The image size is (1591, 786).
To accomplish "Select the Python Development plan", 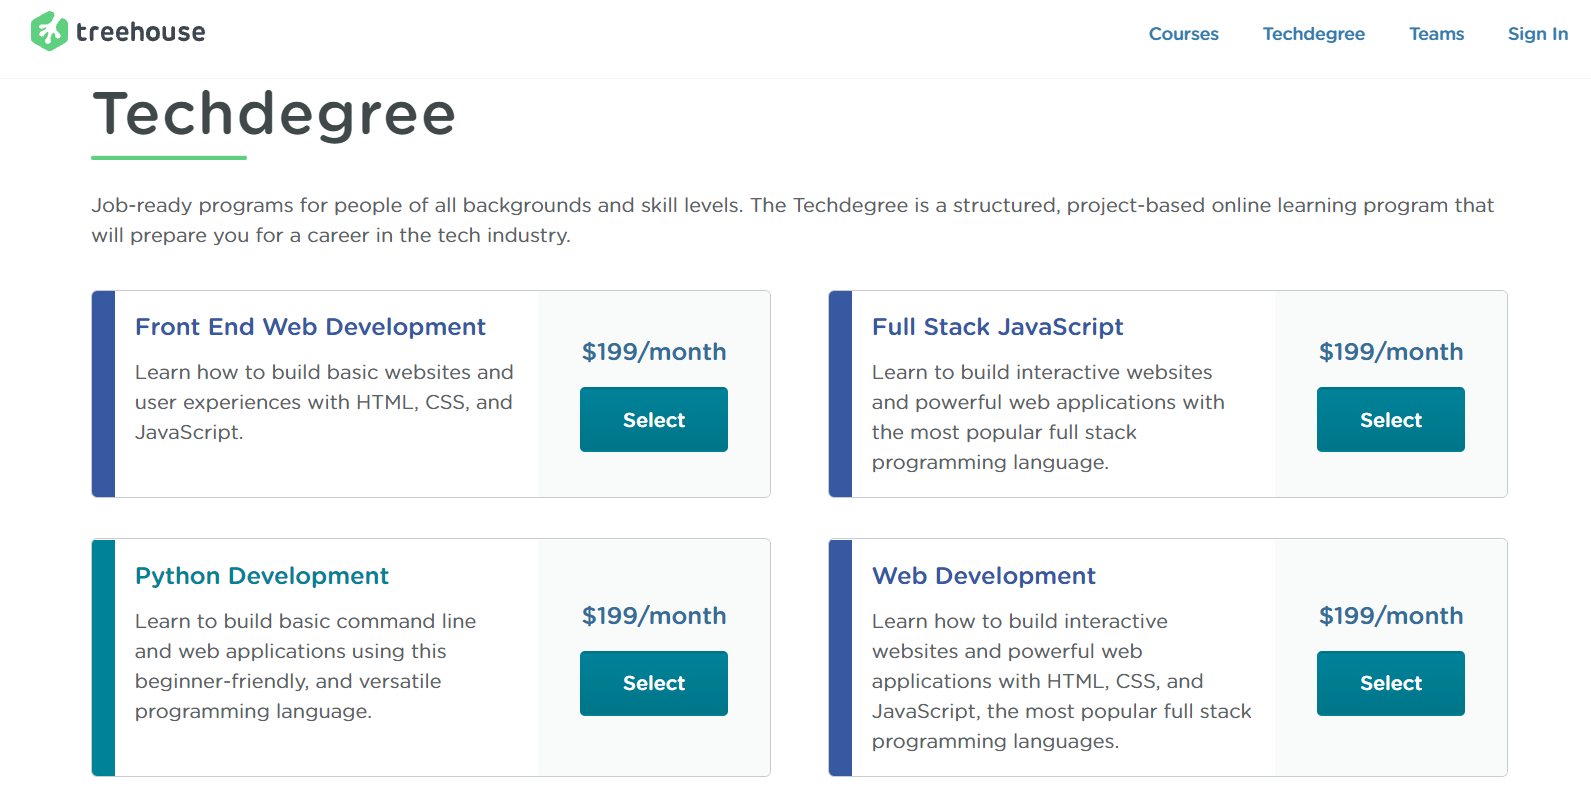I will tap(653, 683).
